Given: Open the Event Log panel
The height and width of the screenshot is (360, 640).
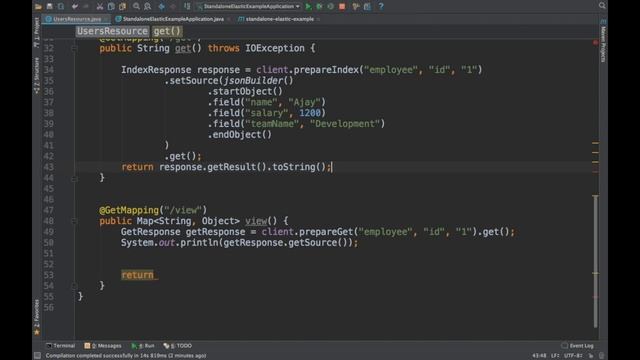Looking at the screenshot, I should pos(578,346).
